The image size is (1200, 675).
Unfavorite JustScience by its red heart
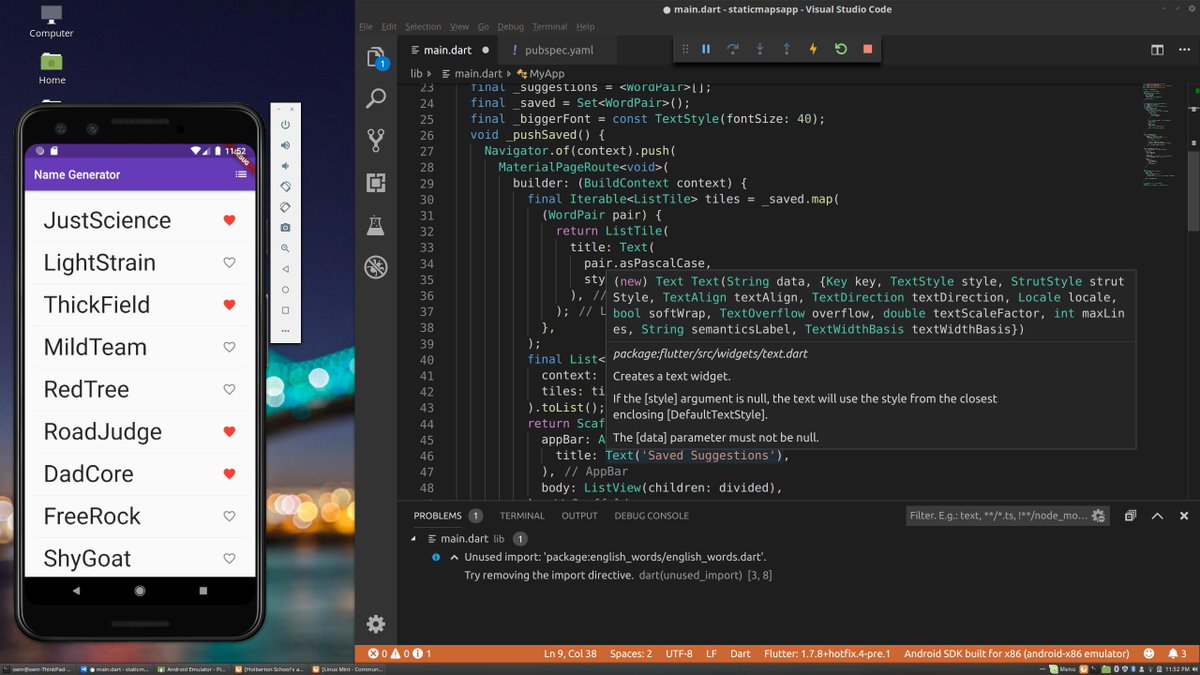(229, 220)
